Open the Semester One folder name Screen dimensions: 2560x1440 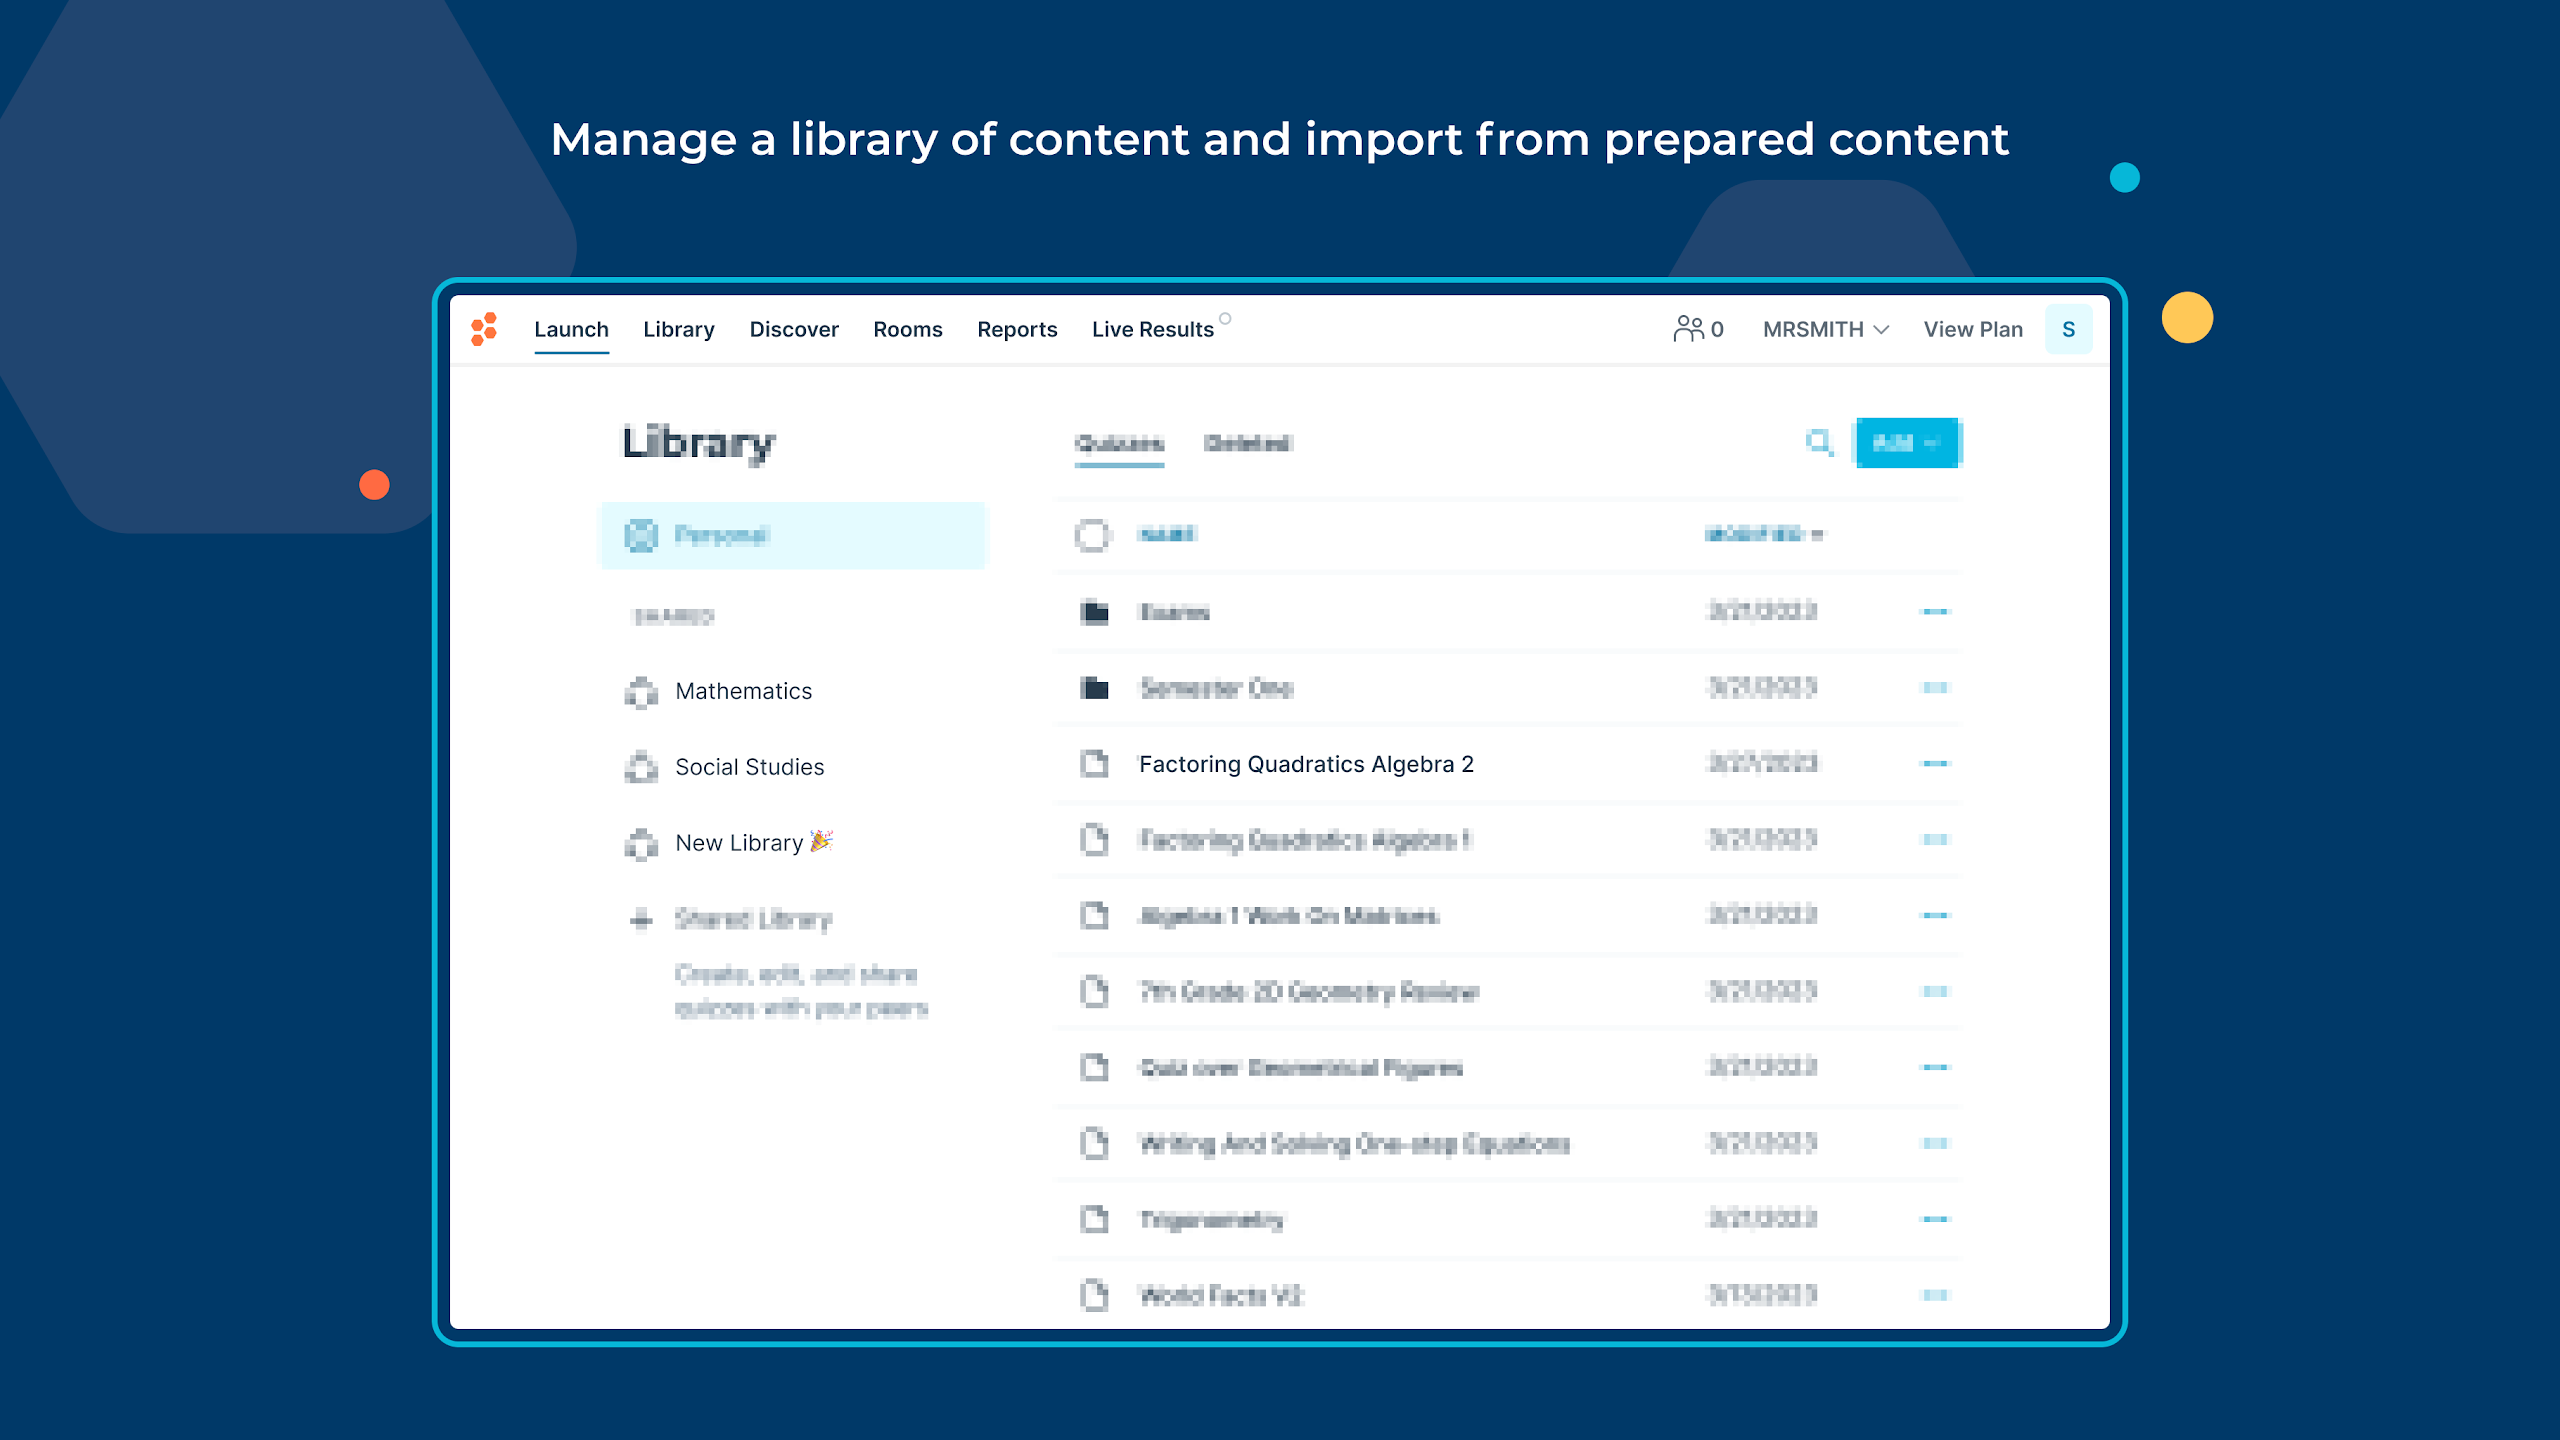1216,688
